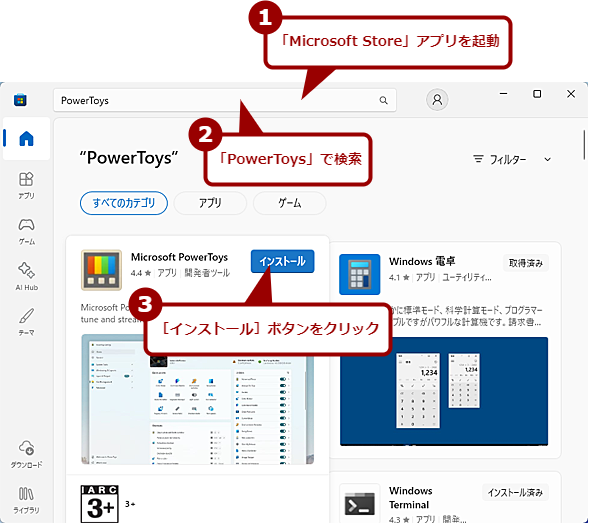Open the Windows Terminal title link

pos(411,498)
